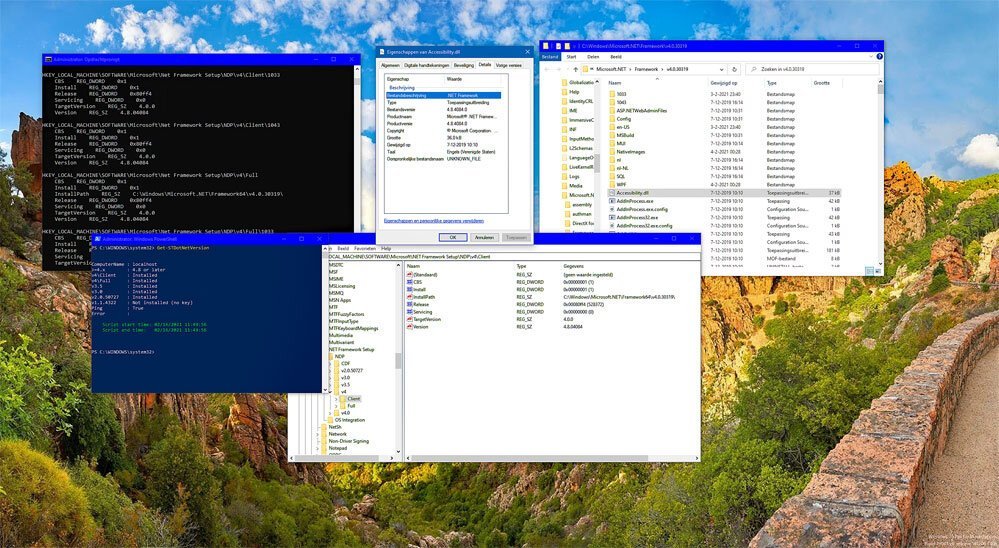Screen dimensions: 999x548
Task: Click the Framework breadcrumb in Explorer address bar
Action: [x=645, y=69]
